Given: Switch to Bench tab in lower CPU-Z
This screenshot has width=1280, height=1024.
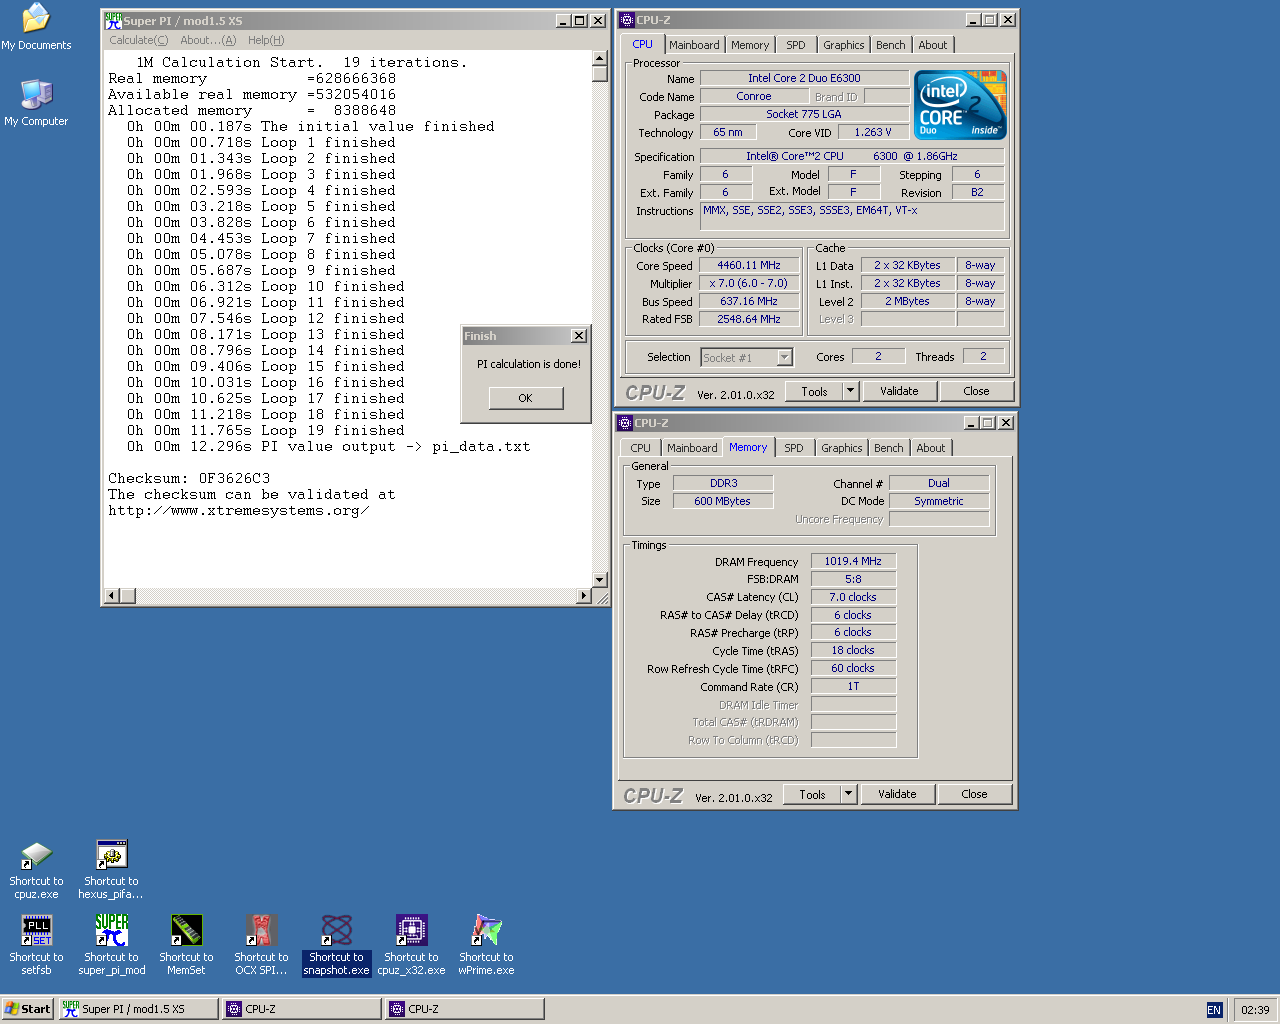Looking at the screenshot, I should [889, 448].
